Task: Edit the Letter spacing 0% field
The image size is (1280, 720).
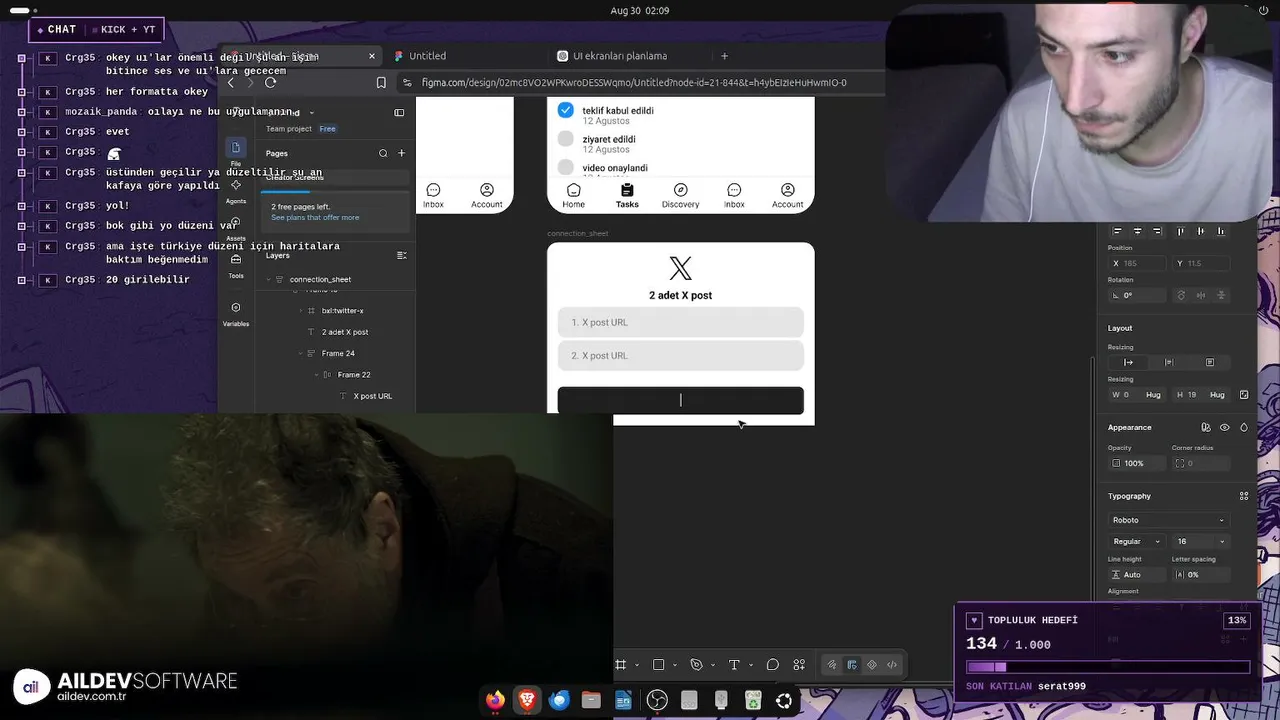Action: (x=1199, y=574)
